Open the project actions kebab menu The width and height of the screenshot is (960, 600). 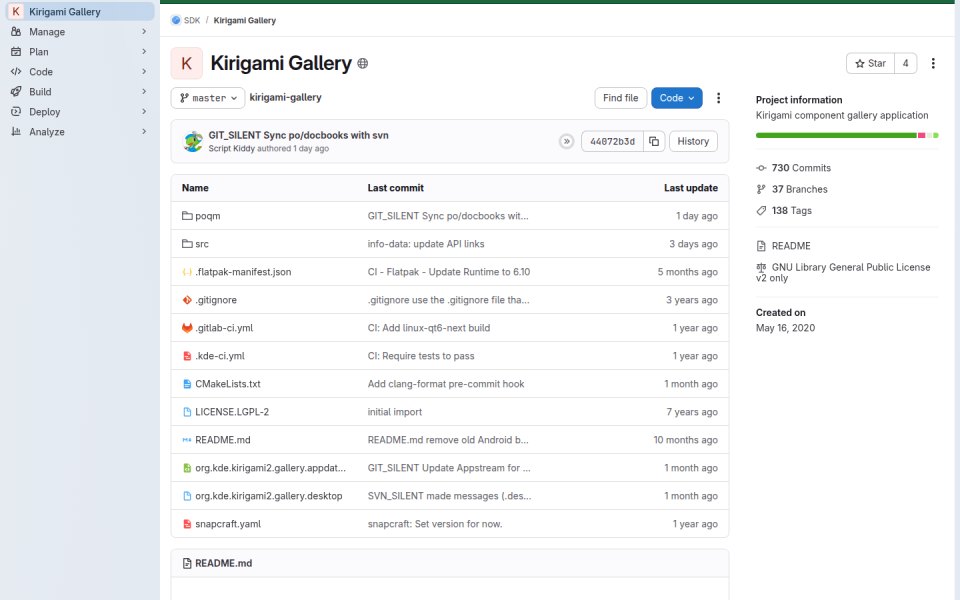coord(933,63)
